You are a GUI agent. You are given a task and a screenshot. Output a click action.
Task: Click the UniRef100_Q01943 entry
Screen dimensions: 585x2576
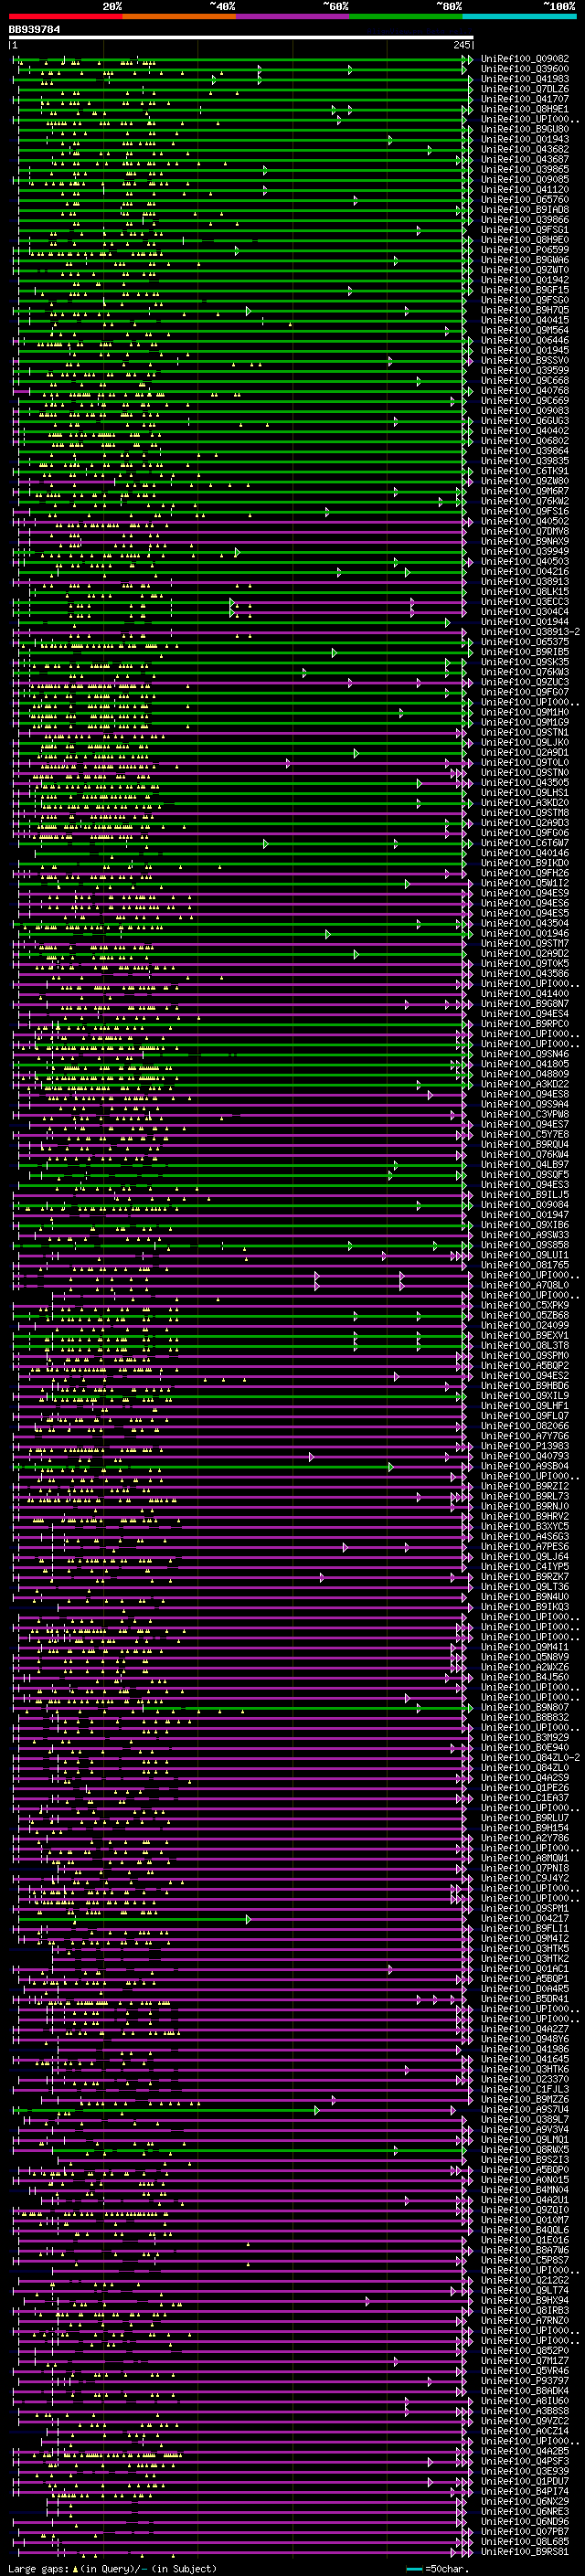pos(525,139)
